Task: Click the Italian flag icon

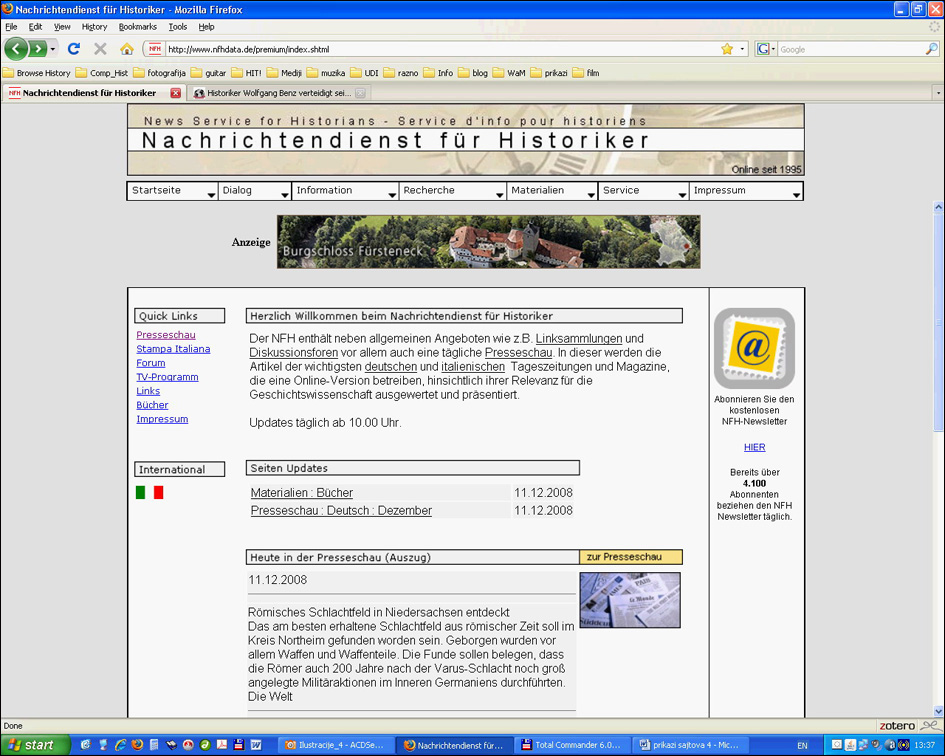Action: [149, 493]
